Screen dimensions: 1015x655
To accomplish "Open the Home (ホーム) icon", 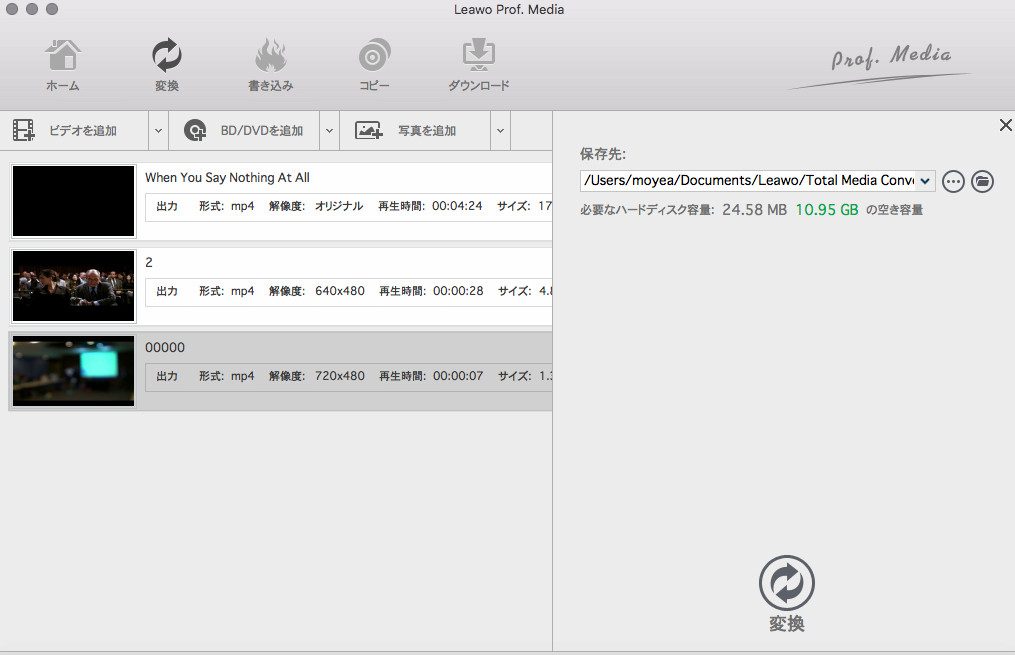I will pos(63,66).
